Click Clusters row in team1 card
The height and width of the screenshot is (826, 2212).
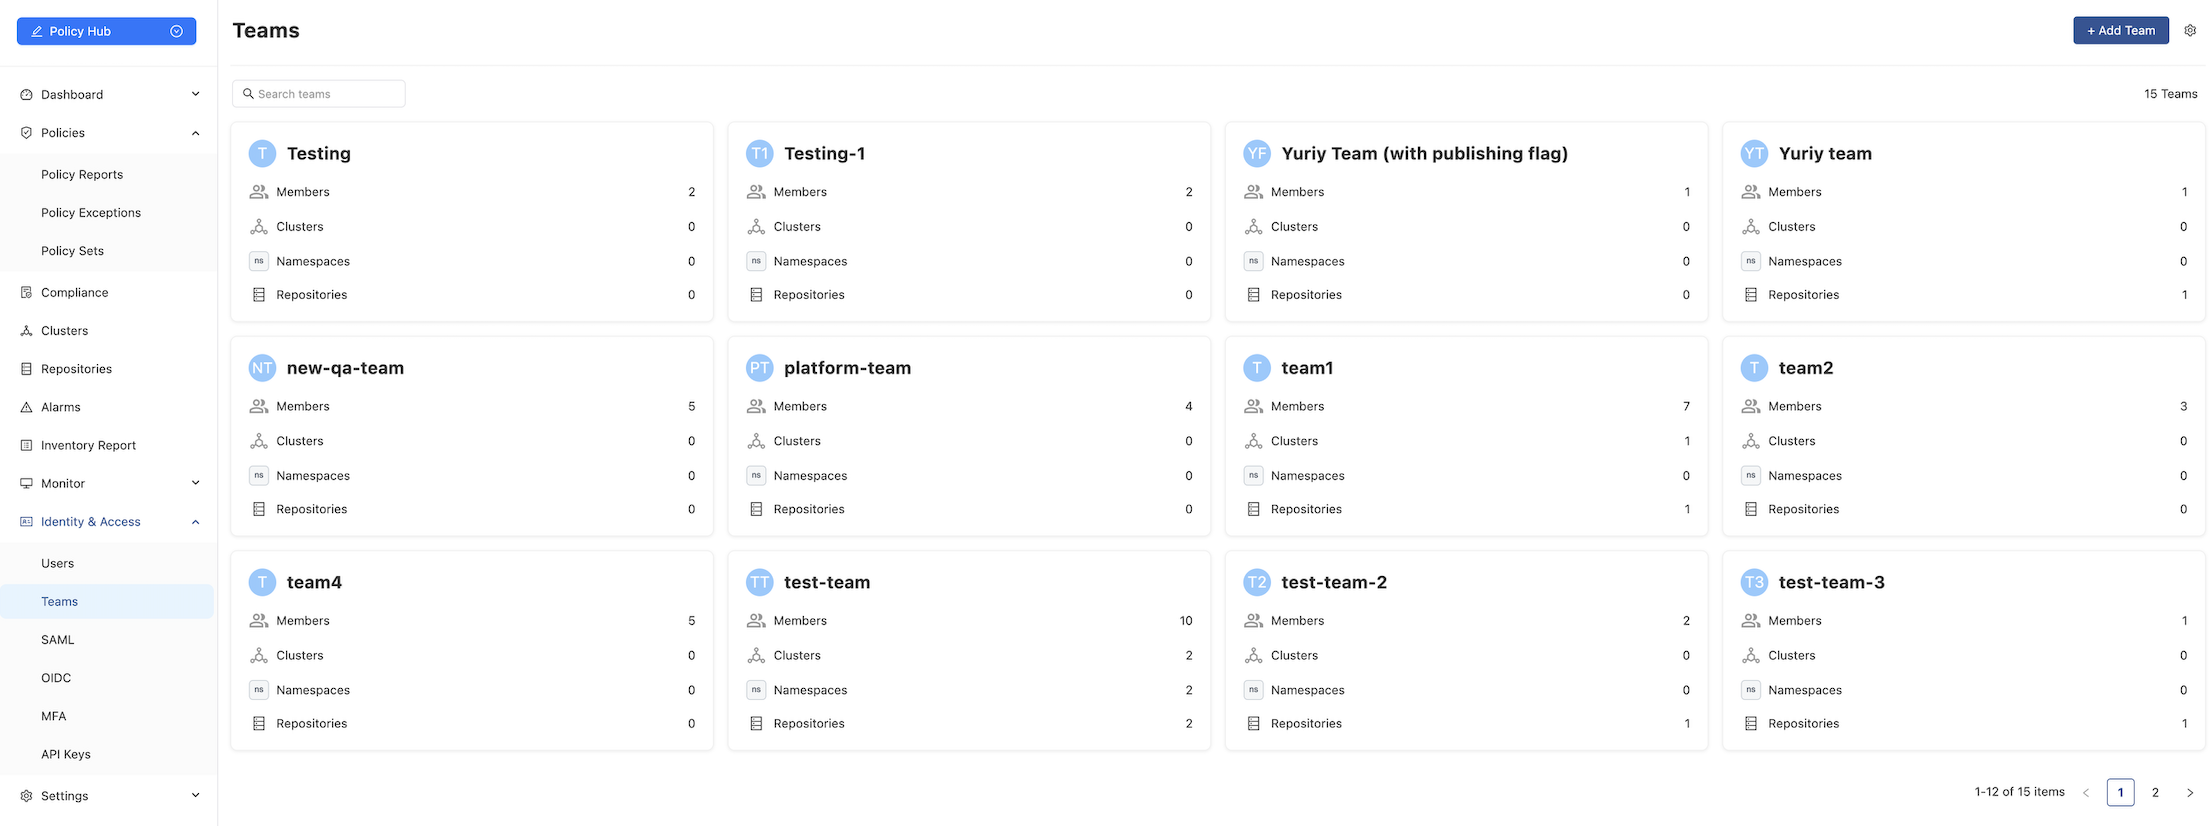tap(1467, 441)
